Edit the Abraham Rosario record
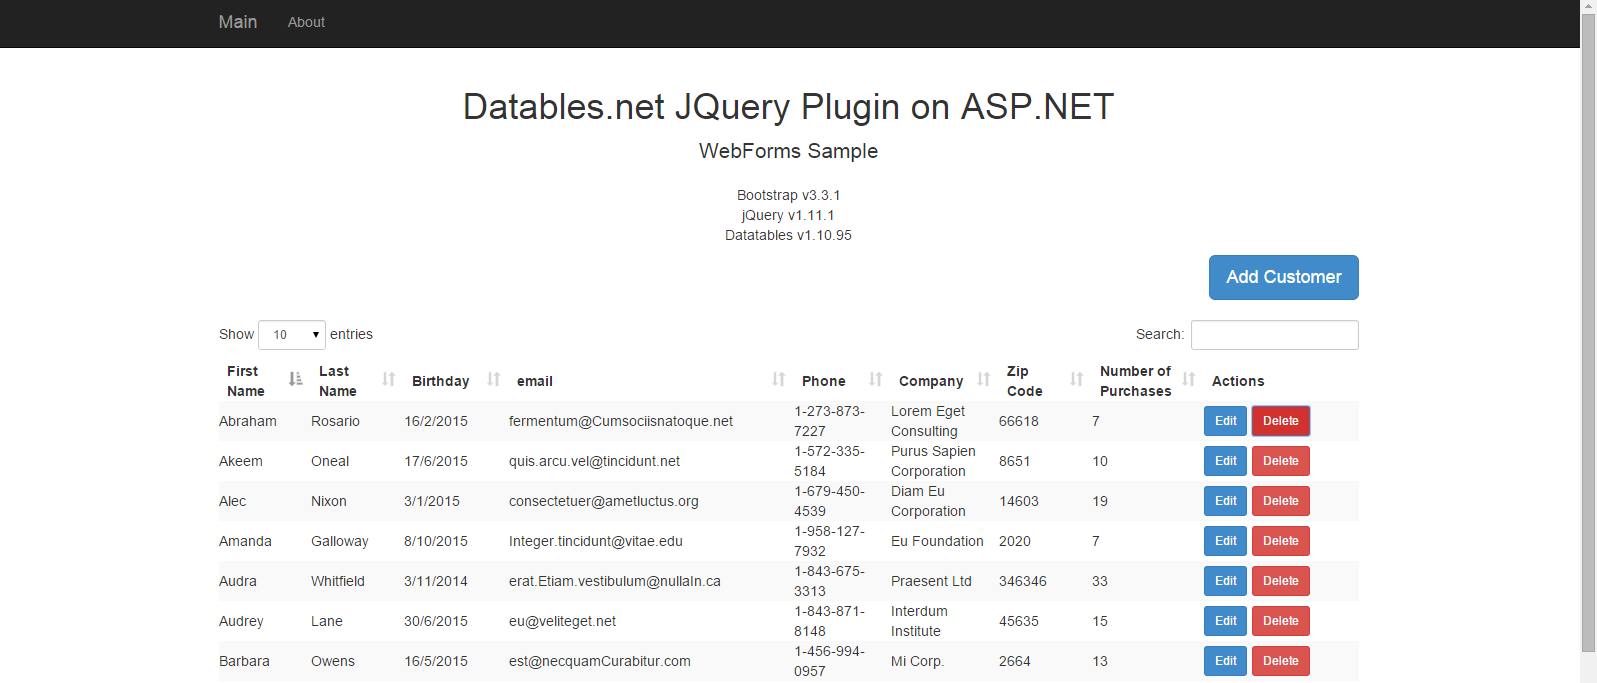Viewport: 1597px width, 683px height. click(x=1225, y=421)
